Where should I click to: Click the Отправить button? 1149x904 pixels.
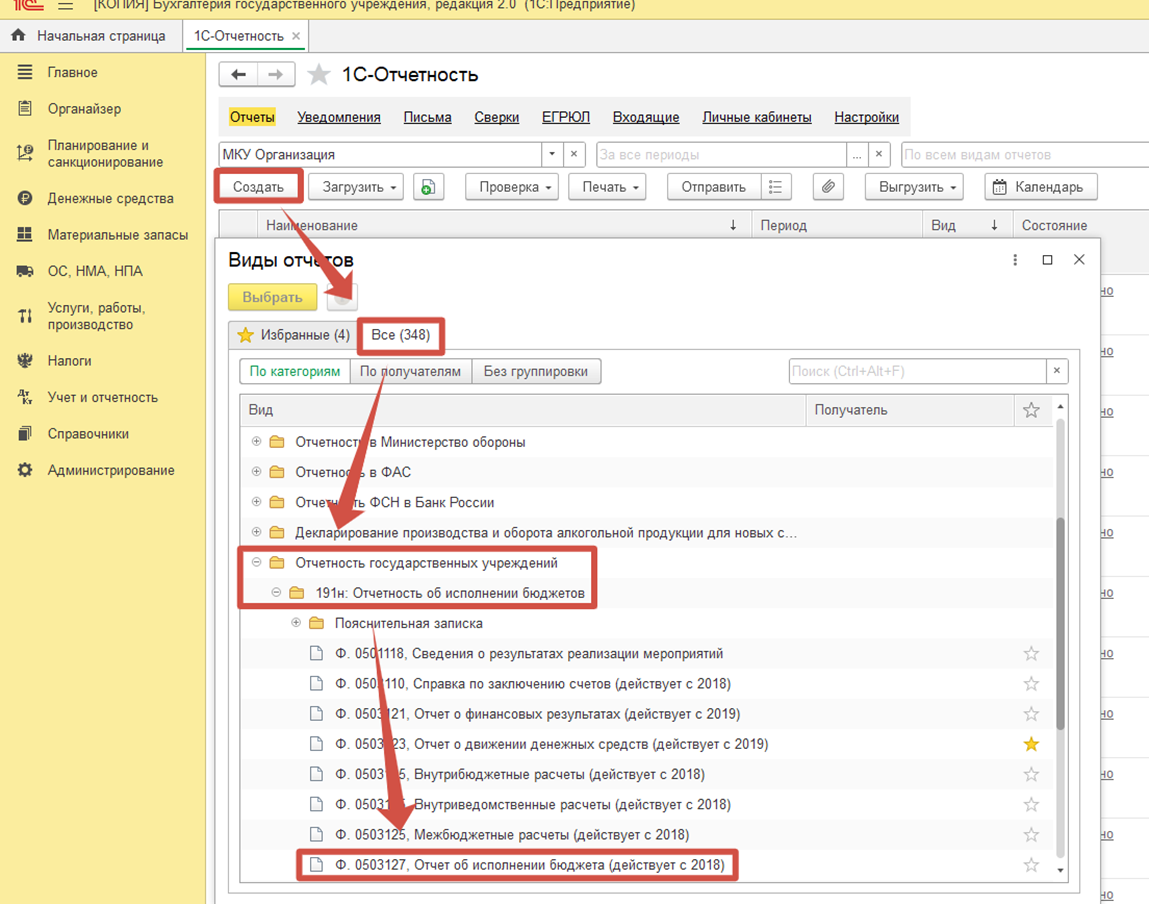[714, 187]
